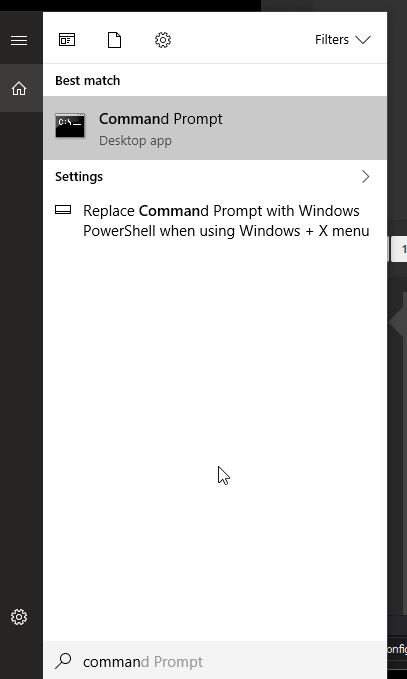Select the Home icon in the sidebar

[x=19, y=88]
